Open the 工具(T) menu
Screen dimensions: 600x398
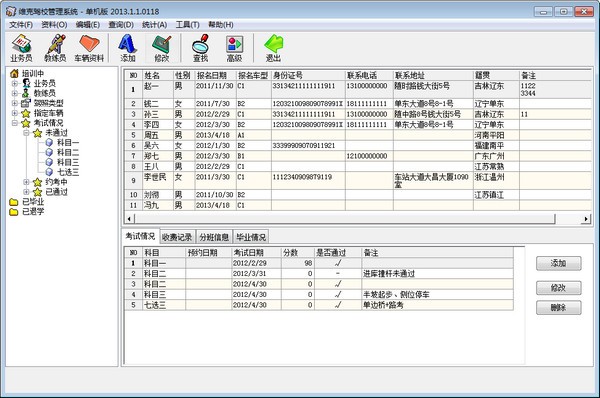click(188, 25)
